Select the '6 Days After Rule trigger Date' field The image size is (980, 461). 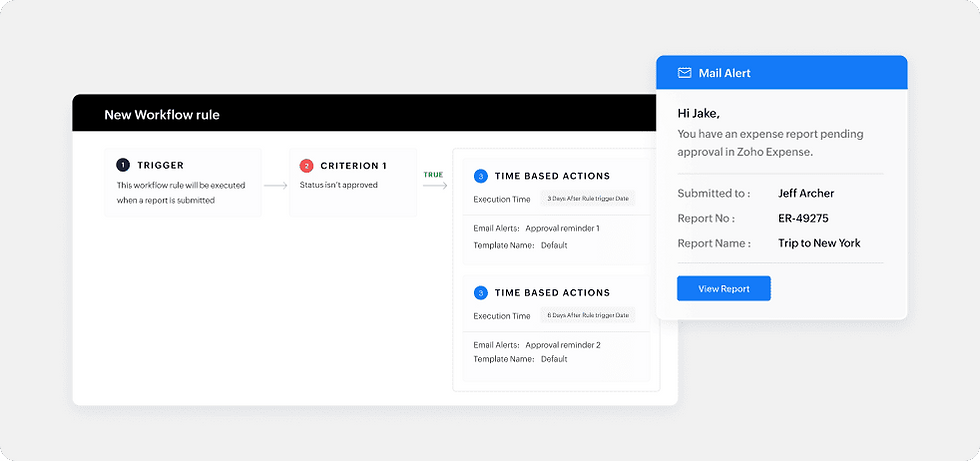588,315
